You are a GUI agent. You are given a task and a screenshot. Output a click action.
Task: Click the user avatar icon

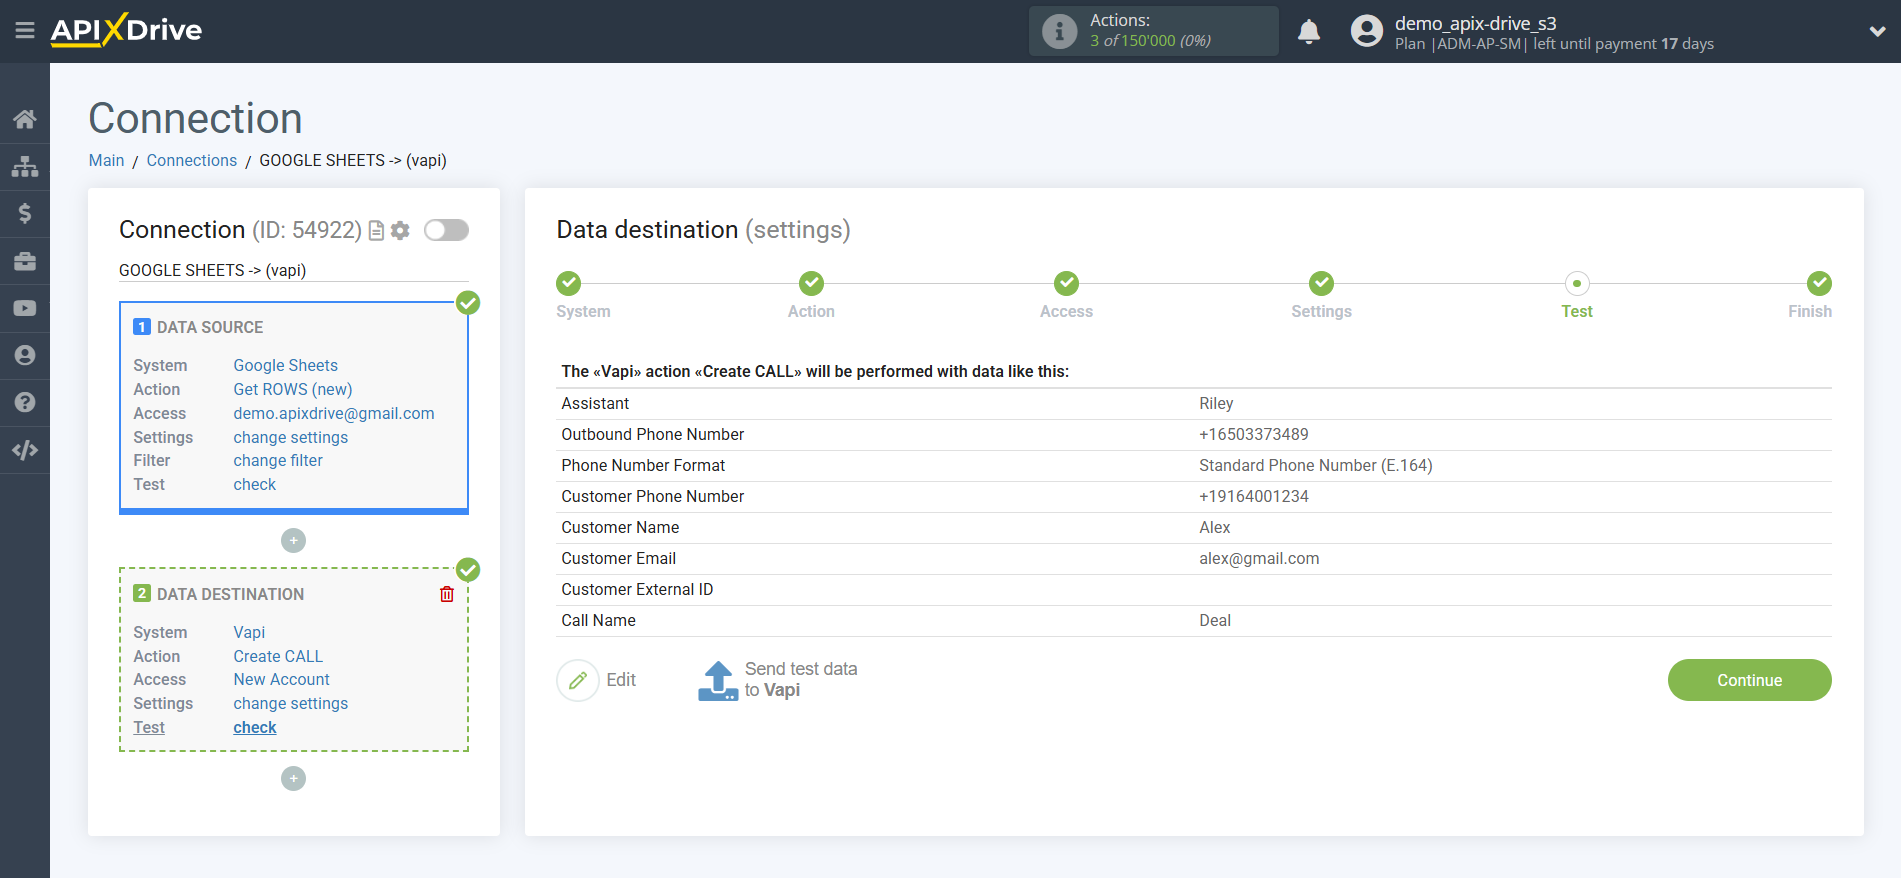(1366, 31)
